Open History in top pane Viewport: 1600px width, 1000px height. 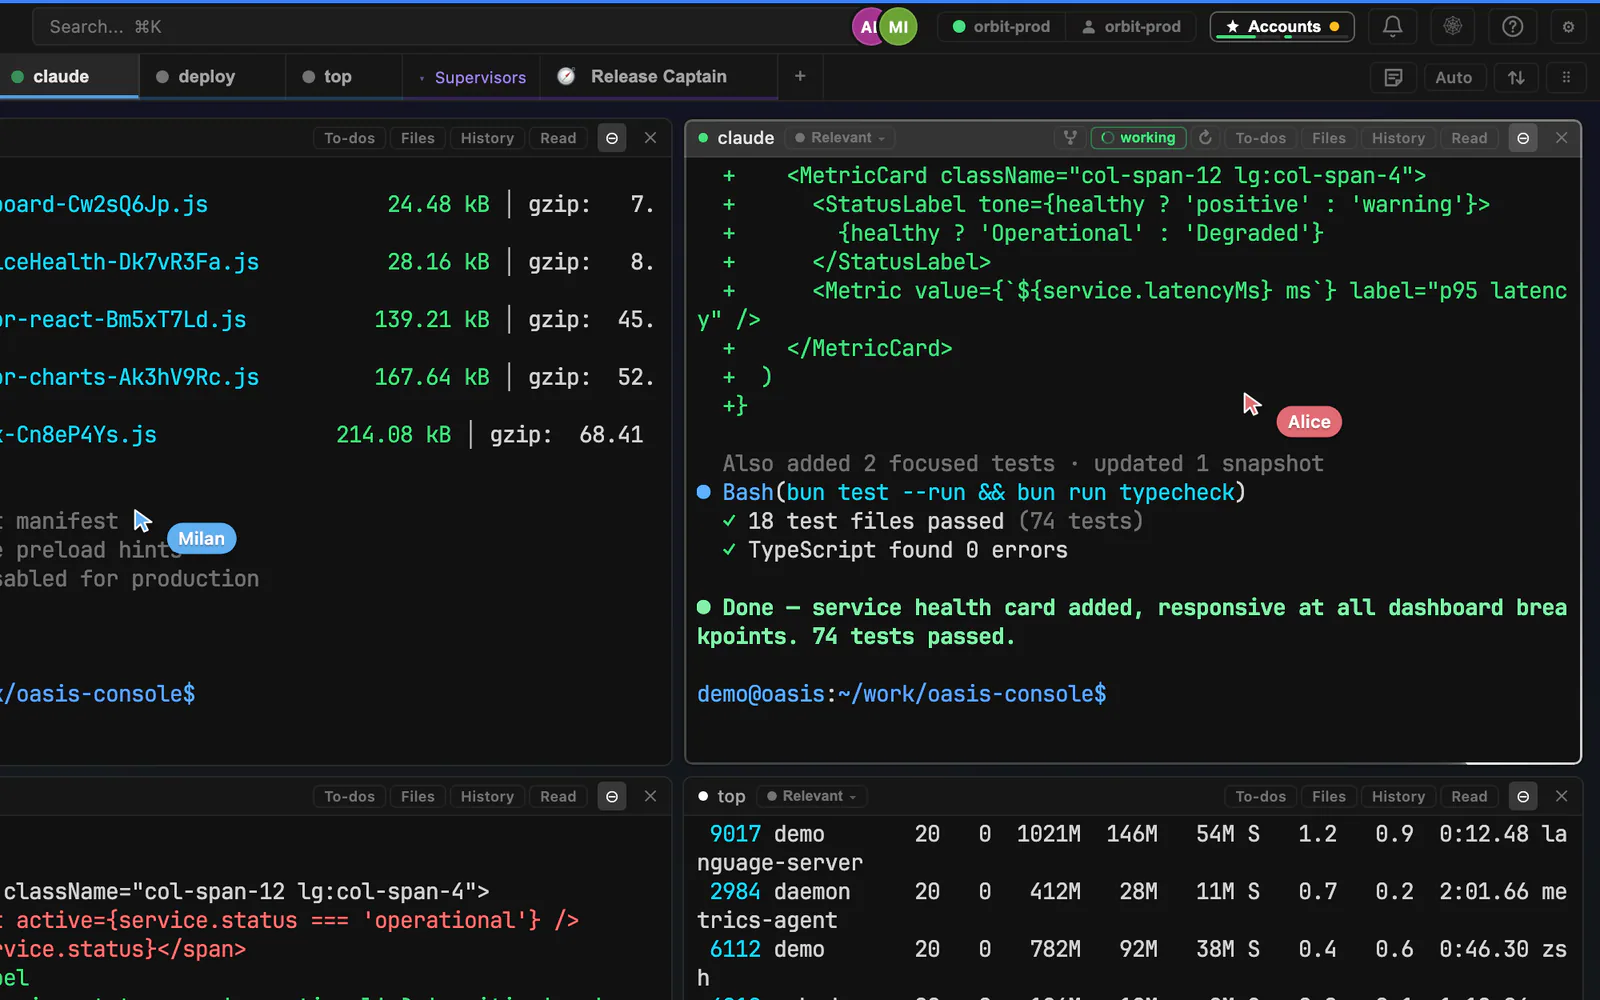[1398, 796]
